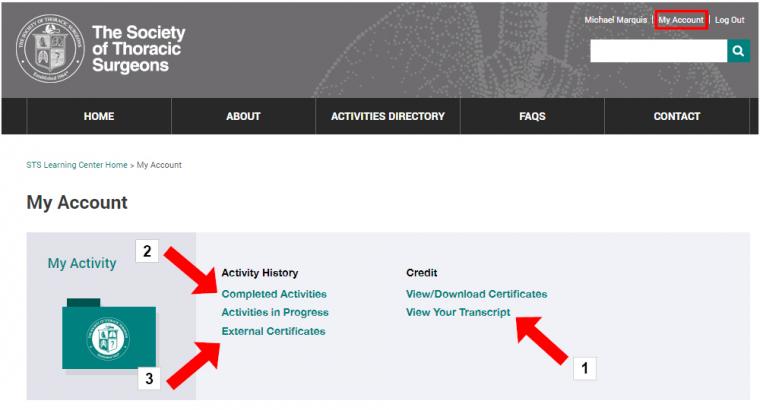Click inside the search text field

point(659,51)
